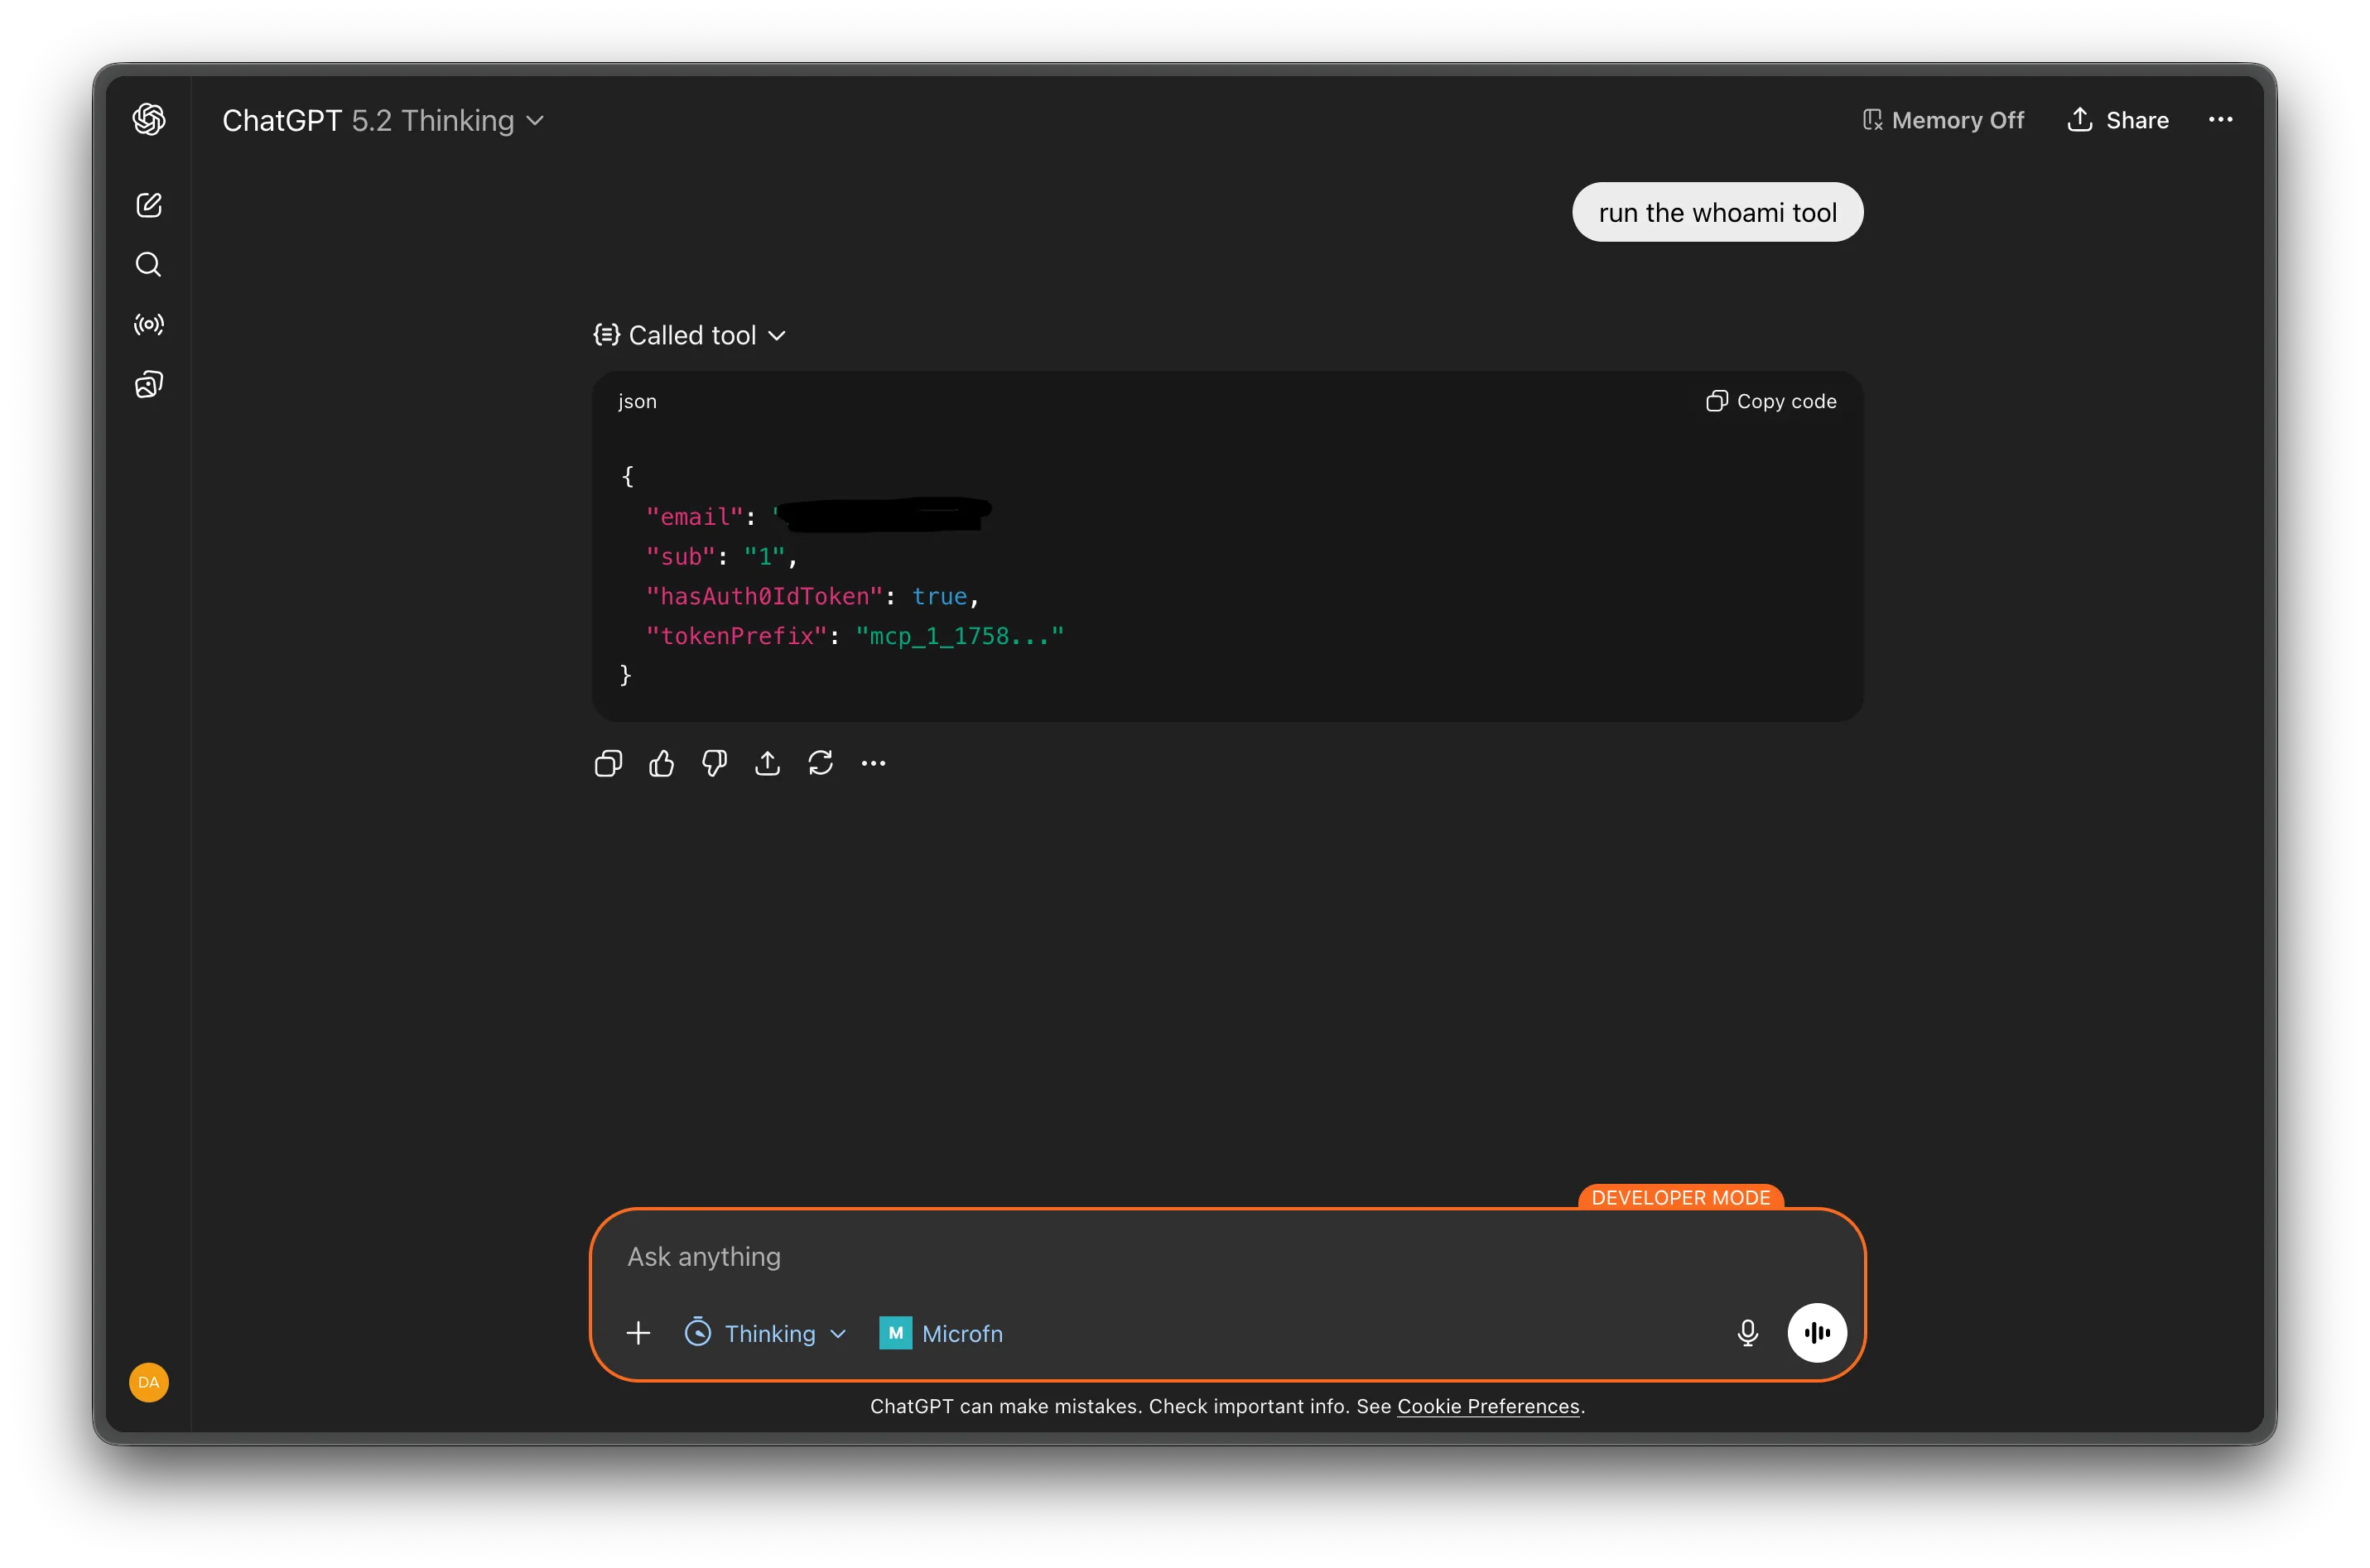Select the voice/radio icon in the sidebar
2370x1568 pixels.
[148, 324]
